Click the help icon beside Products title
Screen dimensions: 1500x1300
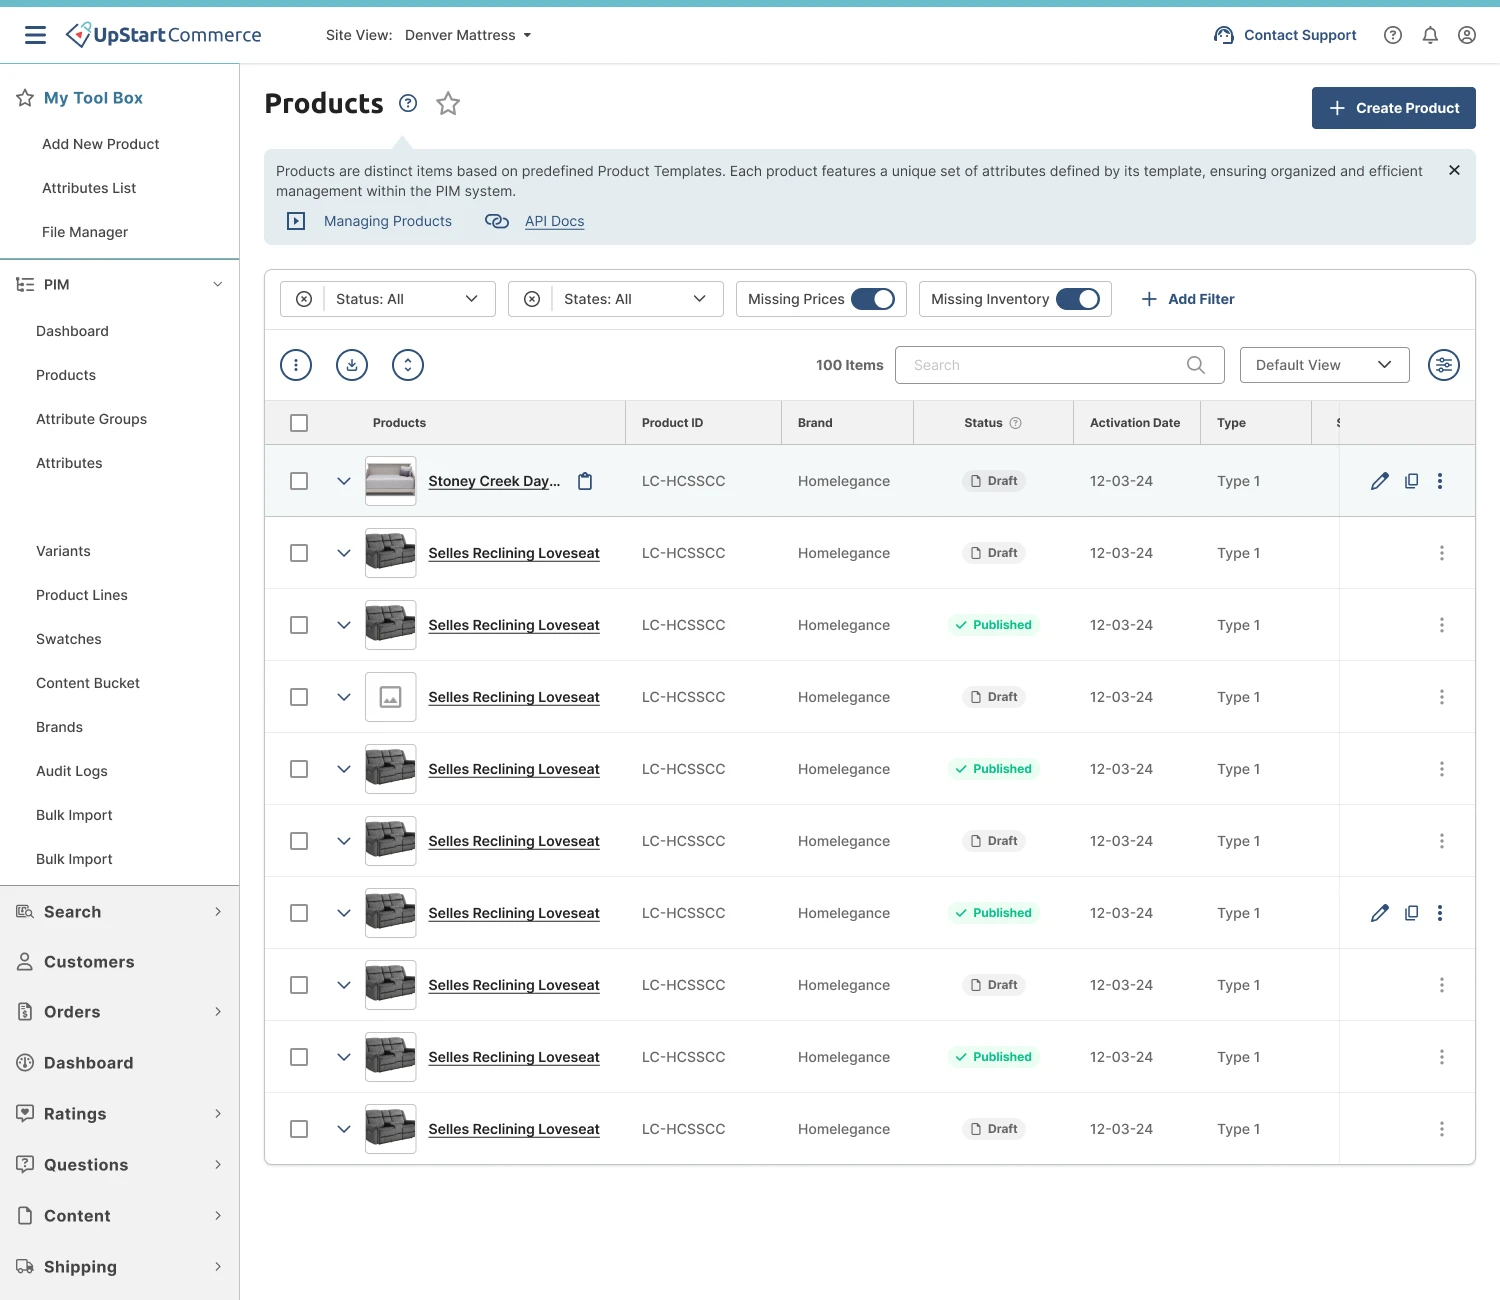click(408, 103)
